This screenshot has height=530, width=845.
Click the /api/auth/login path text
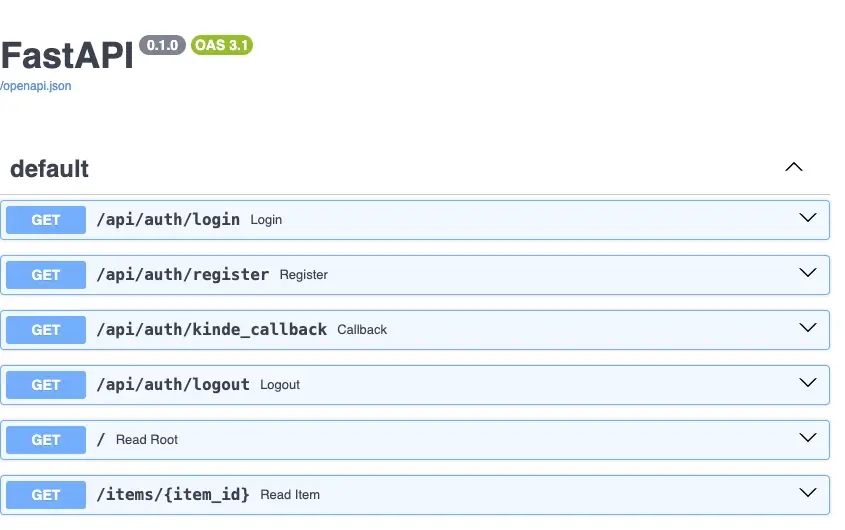[x=168, y=219]
